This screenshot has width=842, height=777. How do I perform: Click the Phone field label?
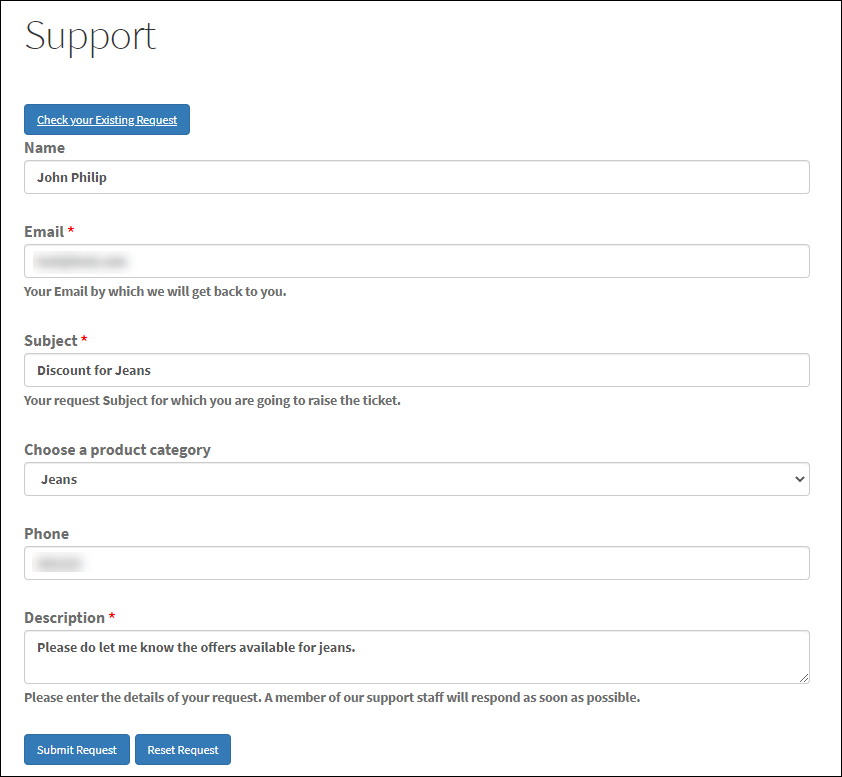coord(47,534)
